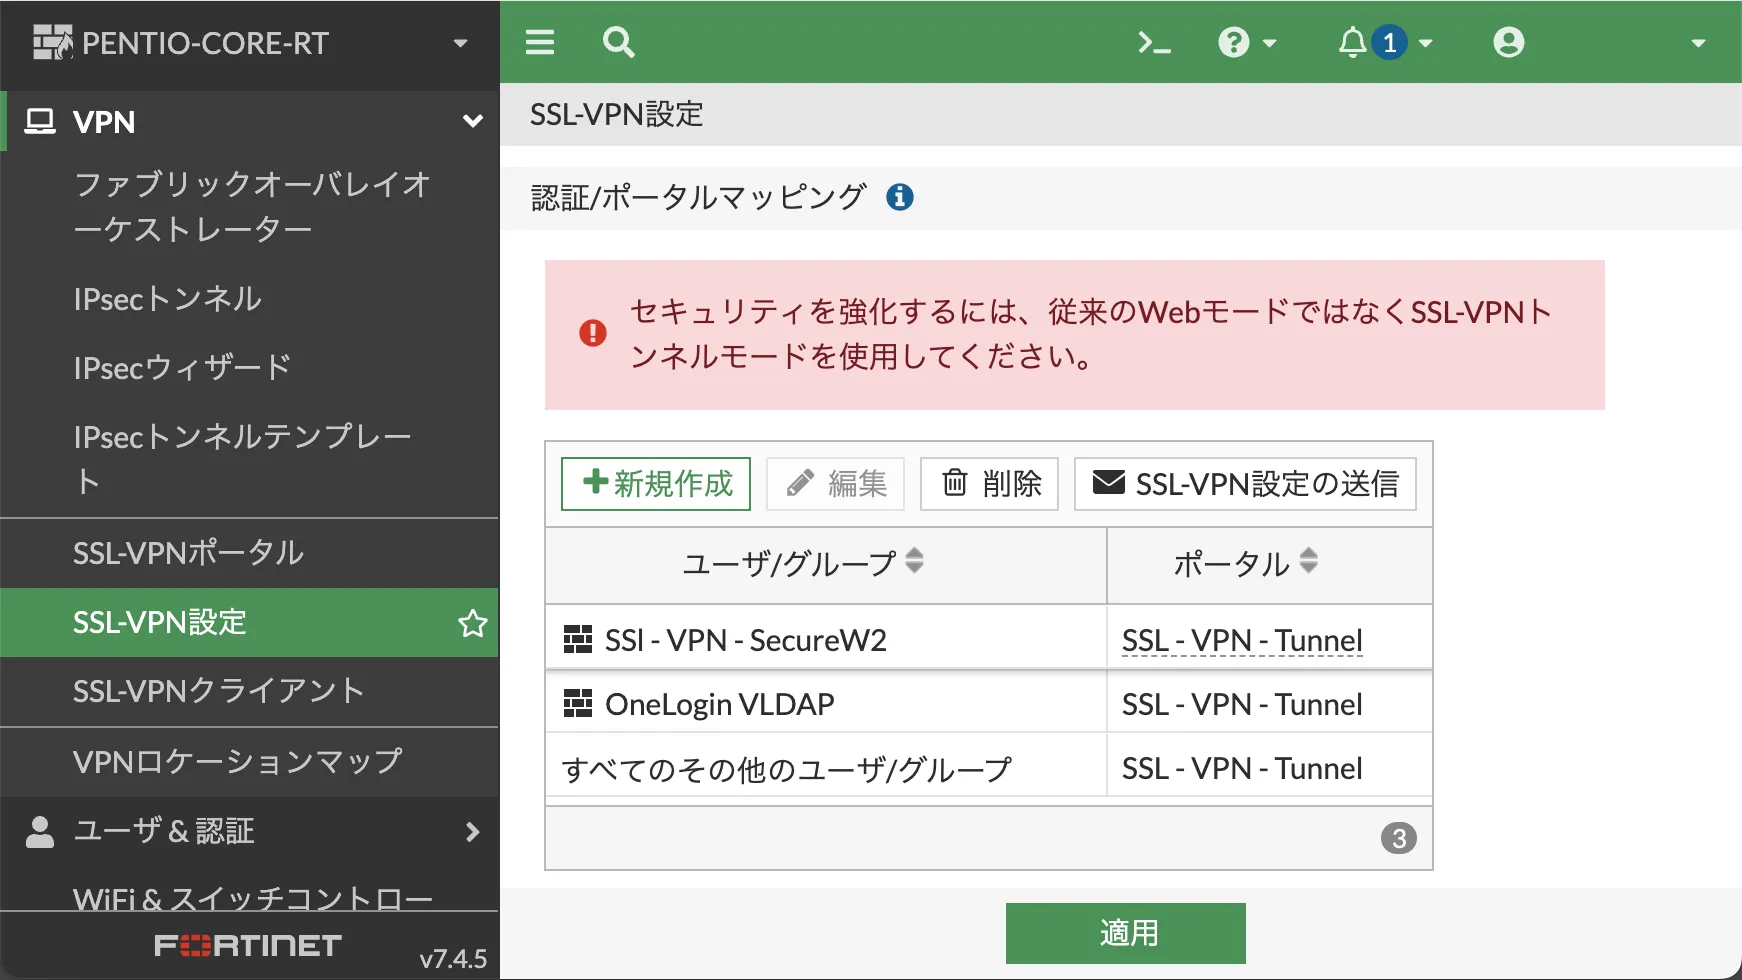Launch the CLI console icon
This screenshot has height=980, width=1742.
click(1154, 43)
